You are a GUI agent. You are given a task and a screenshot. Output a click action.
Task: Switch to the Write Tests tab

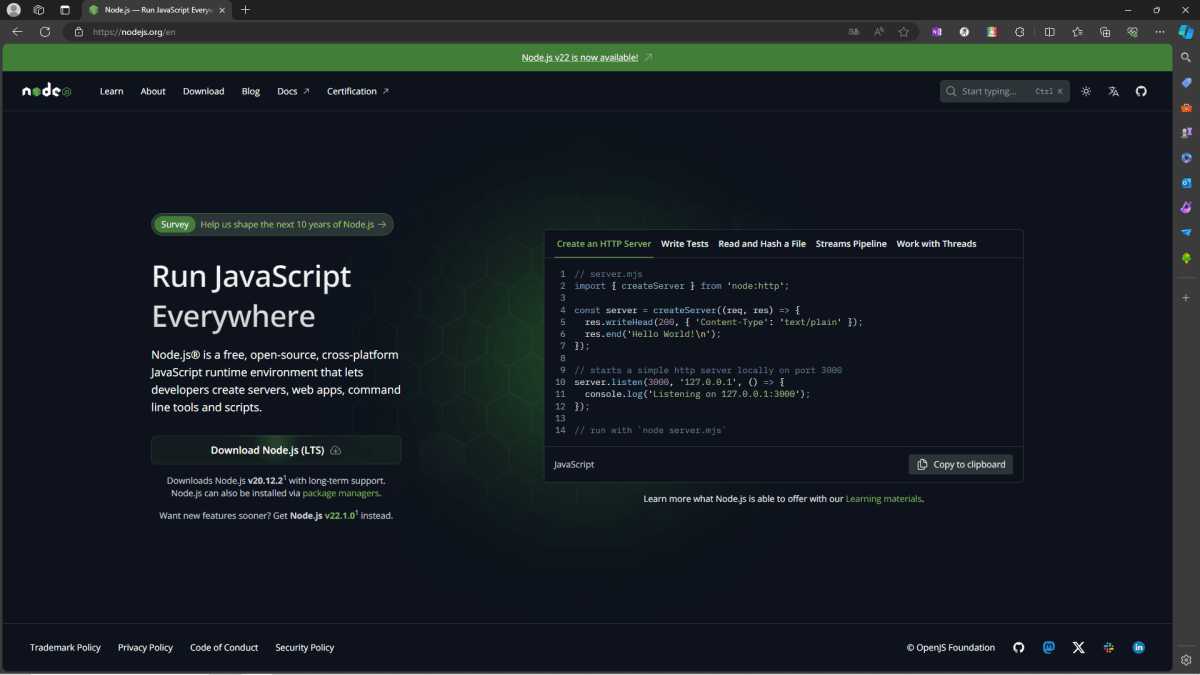click(684, 244)
